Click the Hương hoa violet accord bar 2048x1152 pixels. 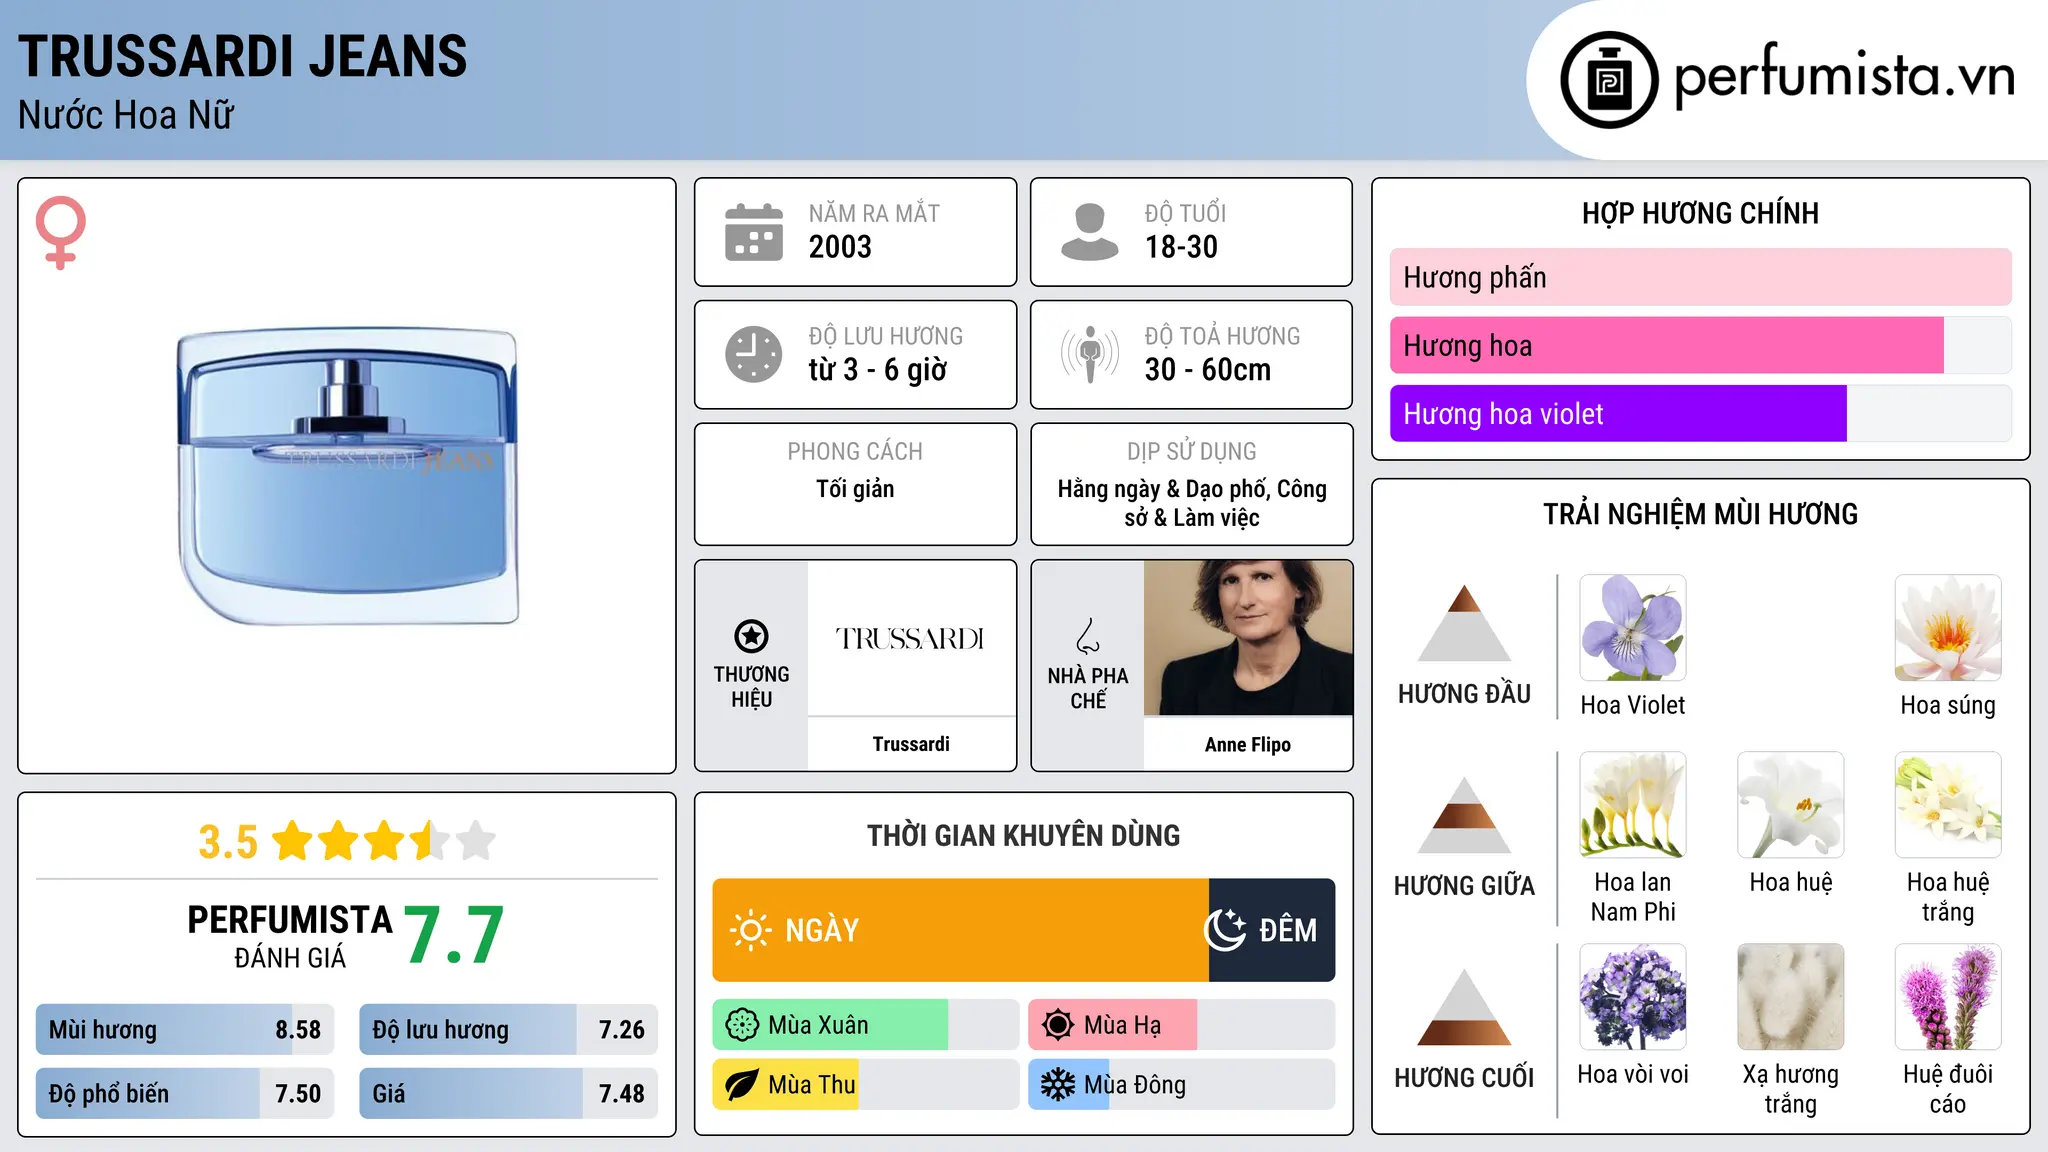pyautogui.click(x=1700, y=413)
